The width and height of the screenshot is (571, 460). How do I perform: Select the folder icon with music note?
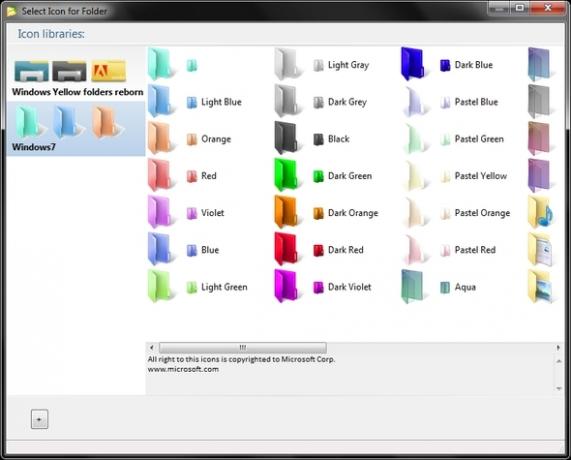click(540, 213)
